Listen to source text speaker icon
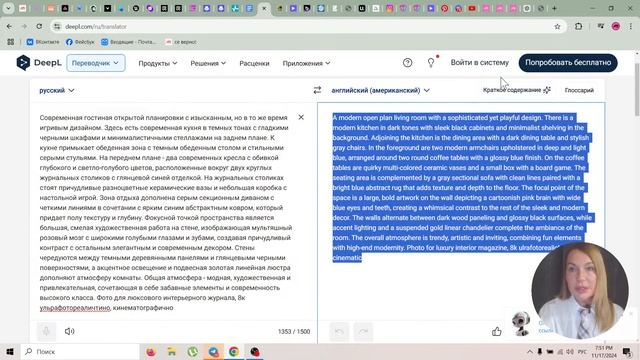 coord(69,331)
